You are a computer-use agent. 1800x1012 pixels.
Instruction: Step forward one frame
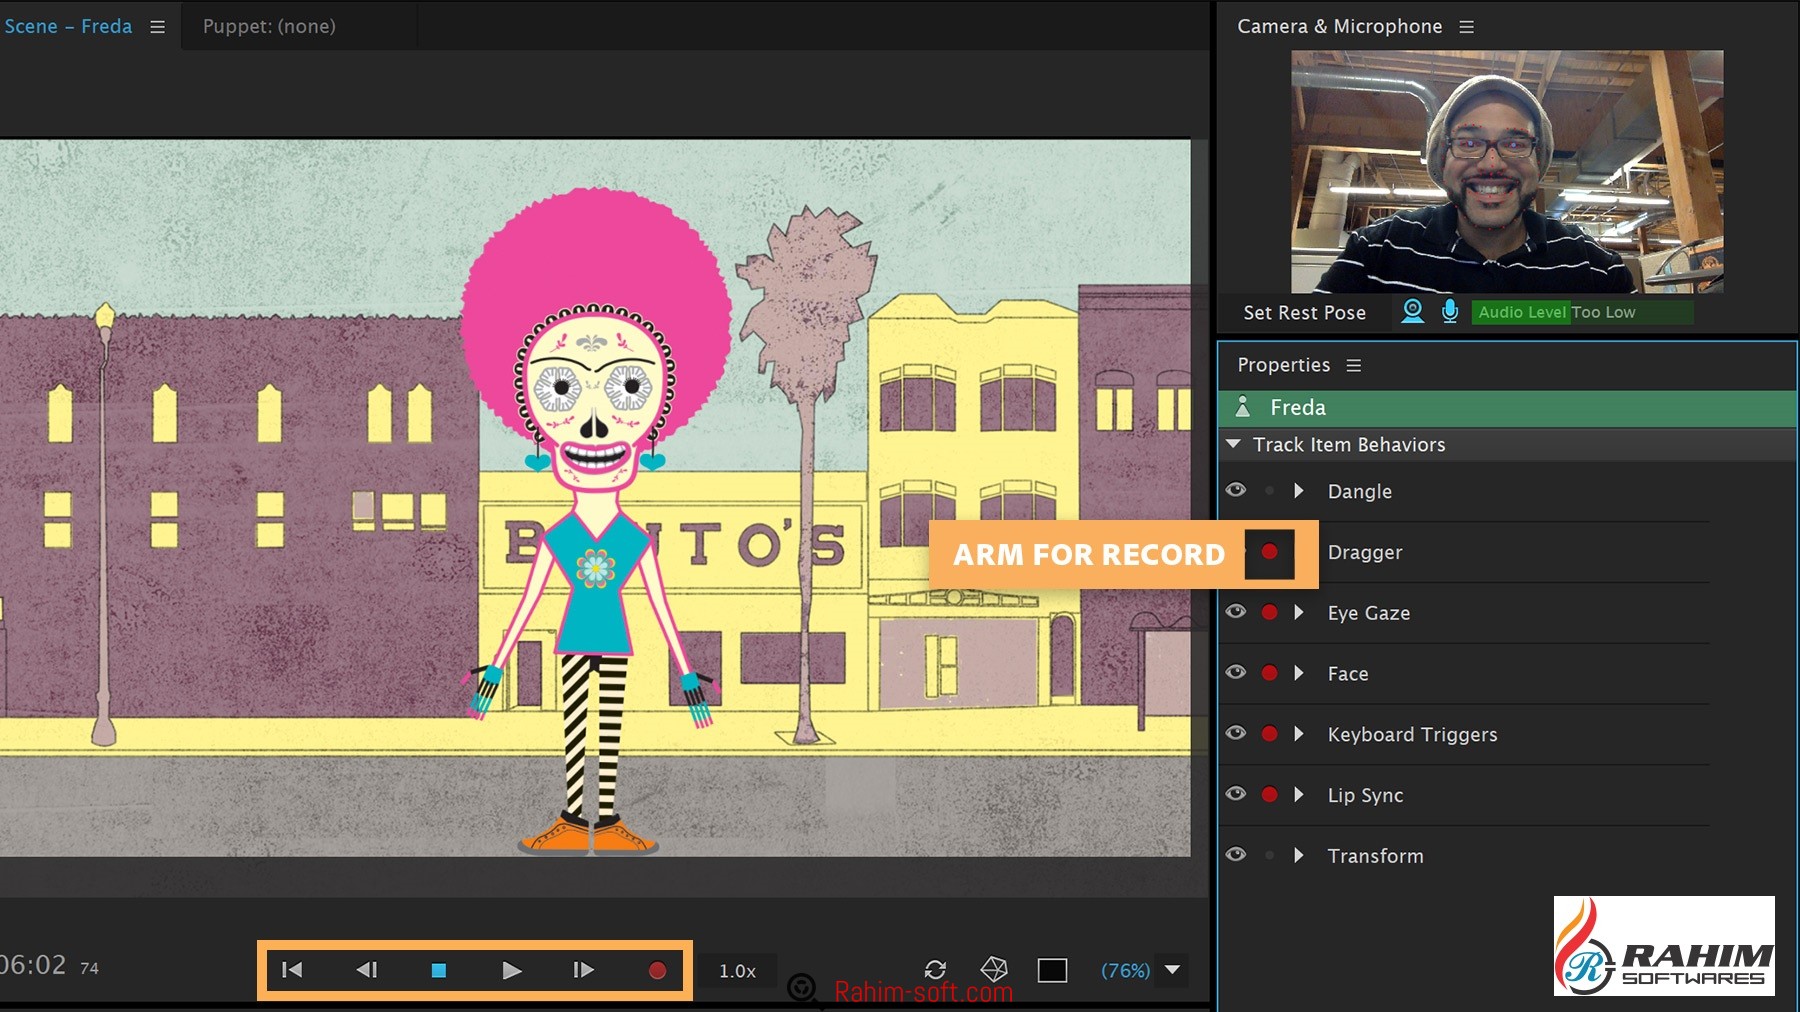click(583, 970)
